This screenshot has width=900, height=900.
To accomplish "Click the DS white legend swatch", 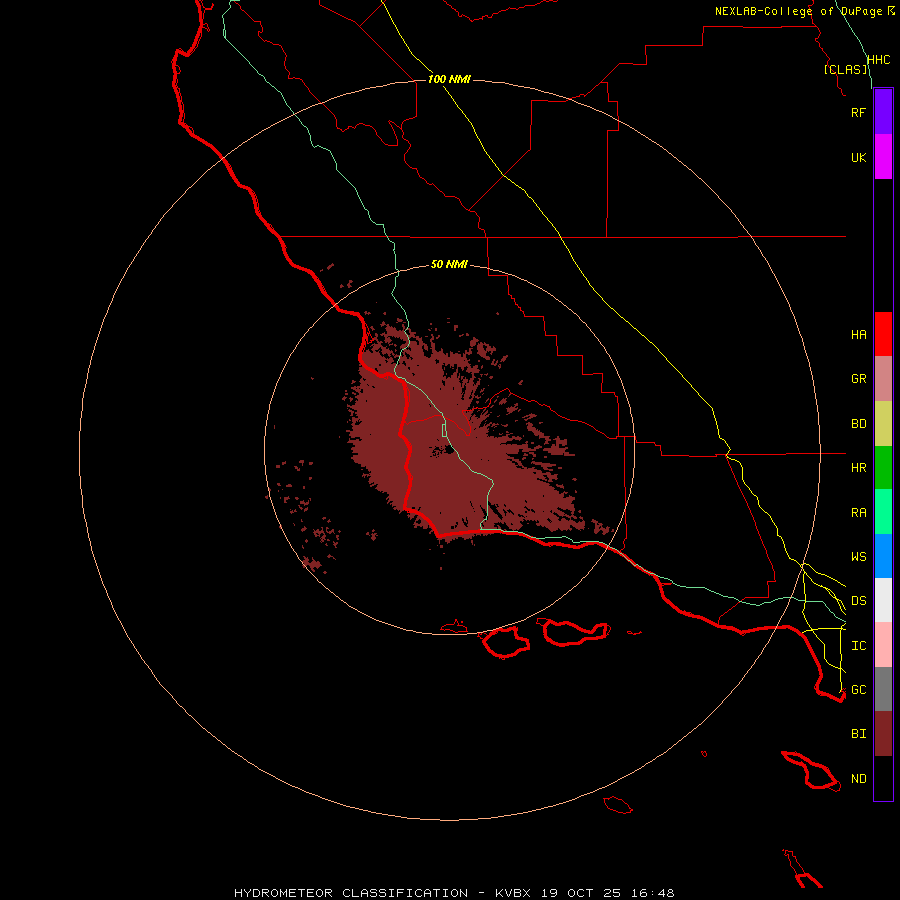I will point(883,600).
